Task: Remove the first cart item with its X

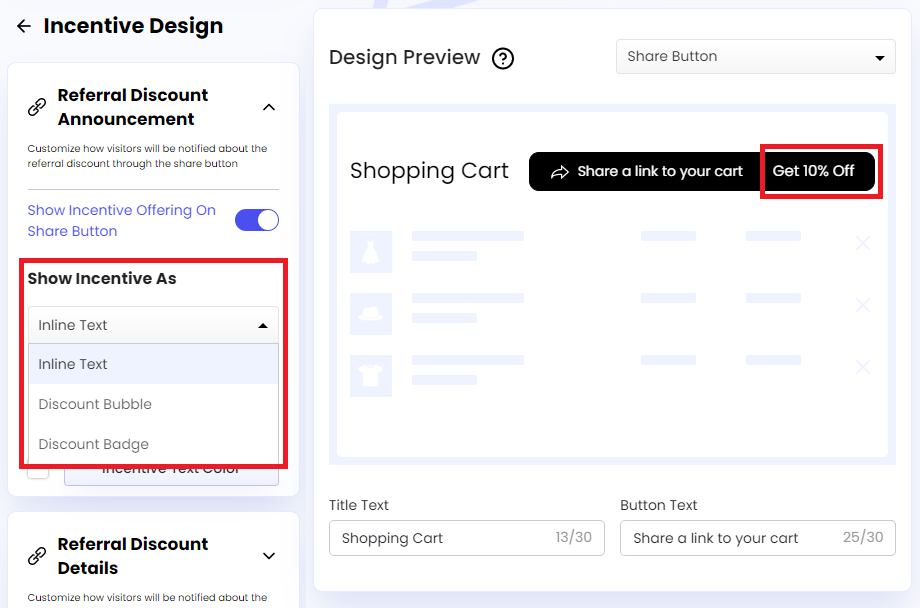Action: point(862,242)
